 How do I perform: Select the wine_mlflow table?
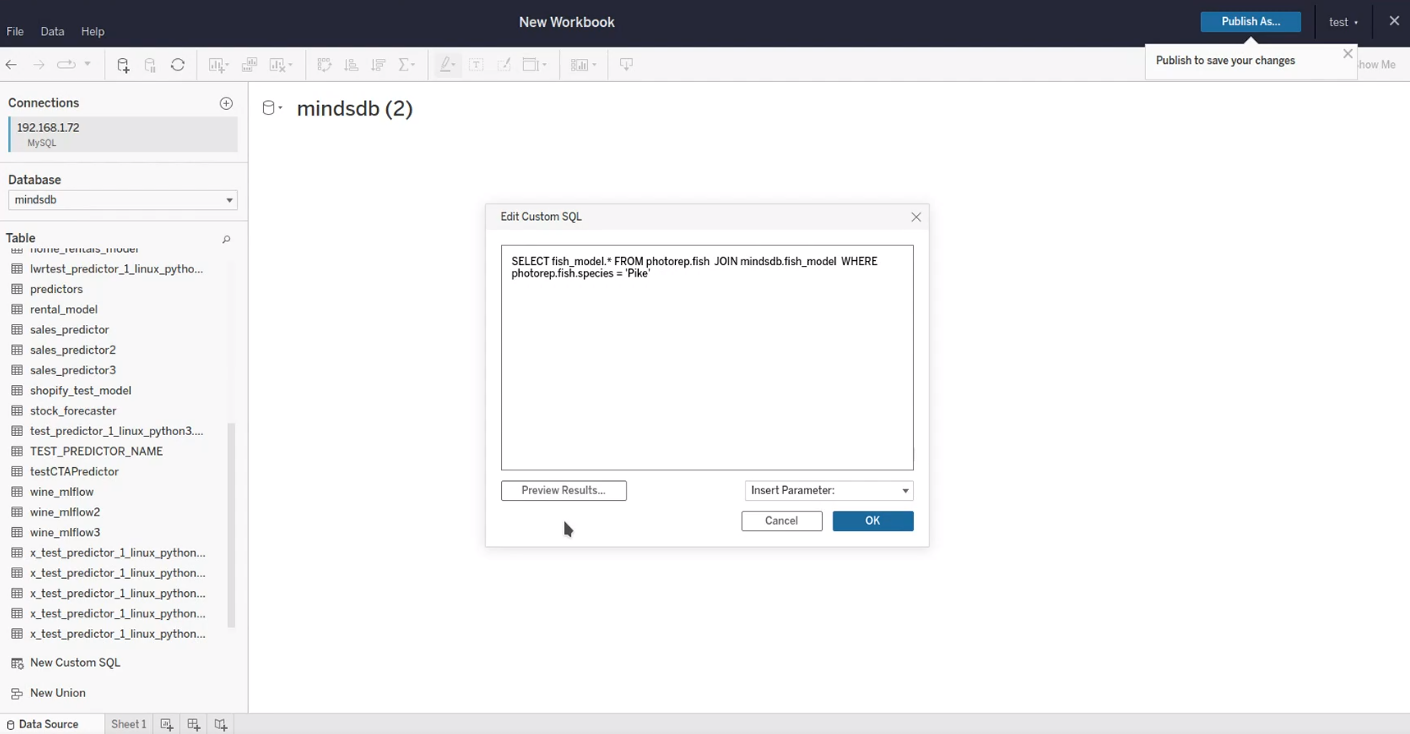point(61,492)
